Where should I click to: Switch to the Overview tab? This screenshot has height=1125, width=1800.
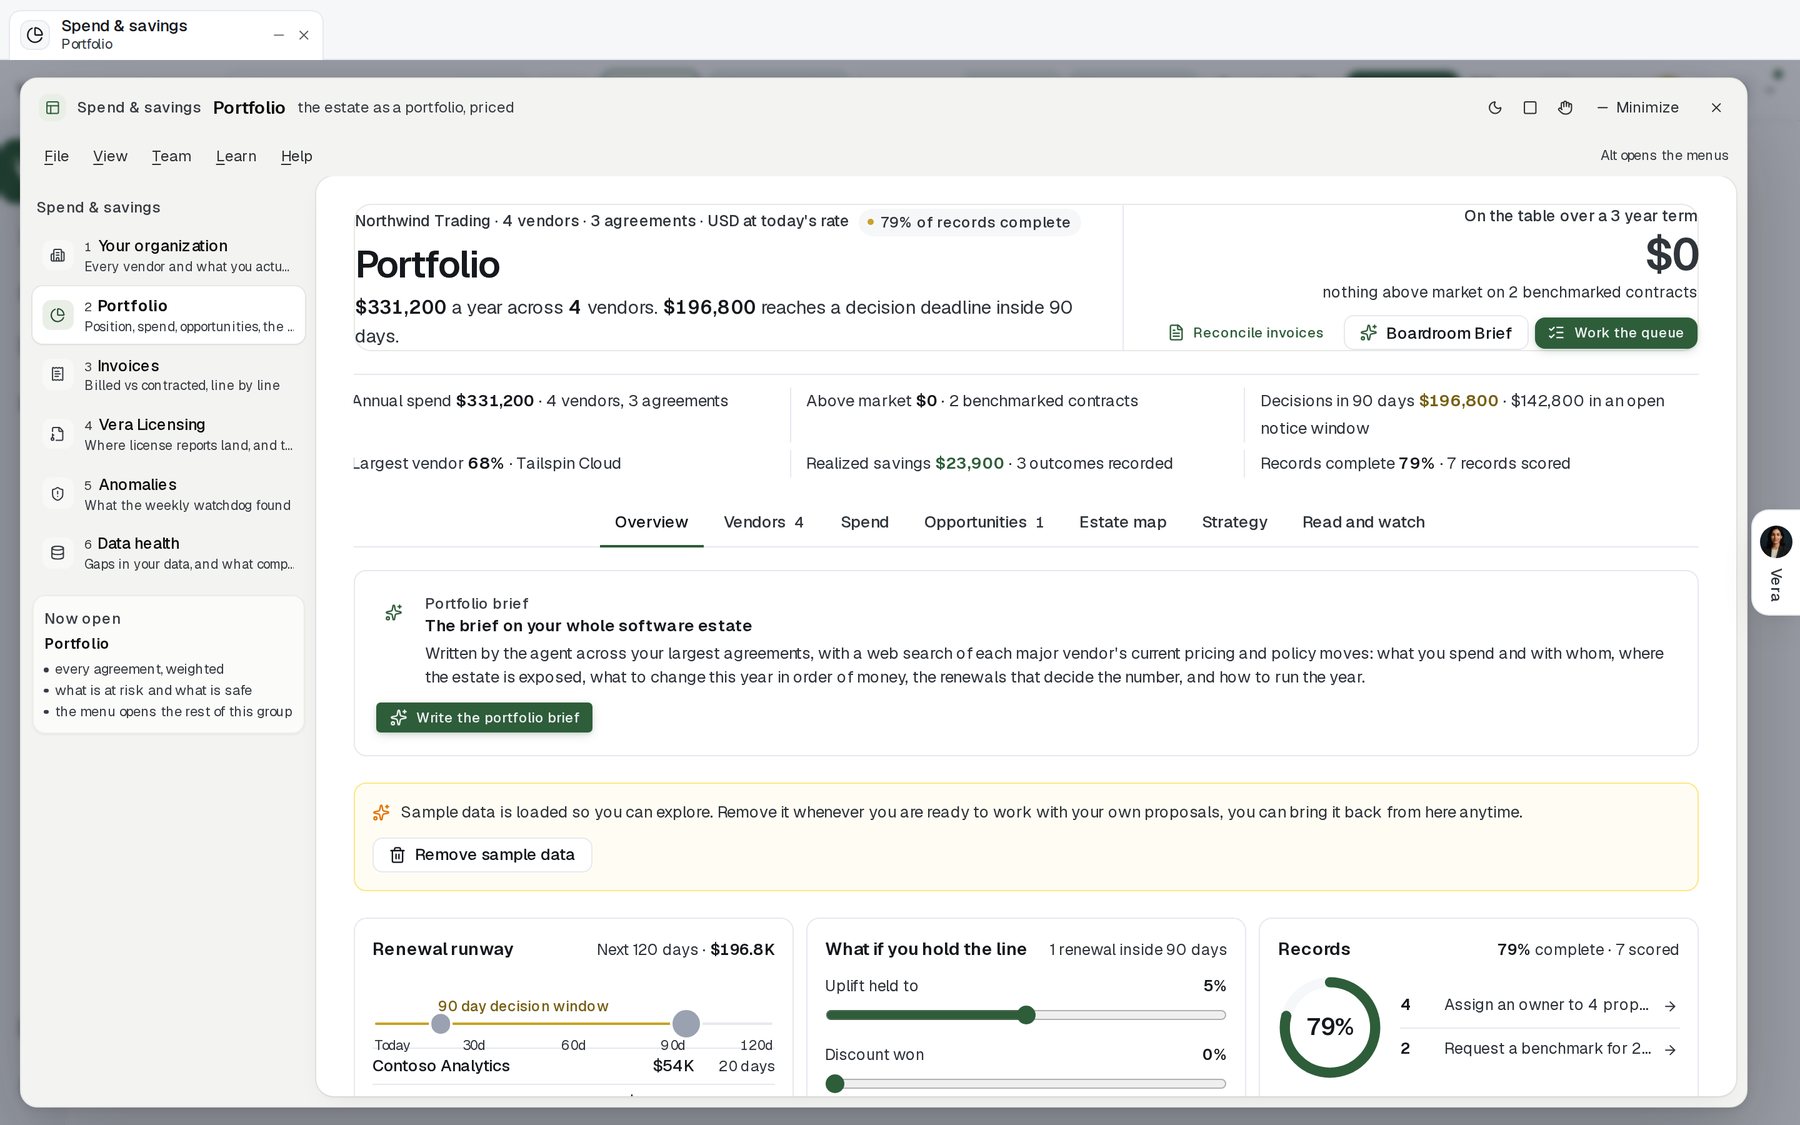(651, 522)
